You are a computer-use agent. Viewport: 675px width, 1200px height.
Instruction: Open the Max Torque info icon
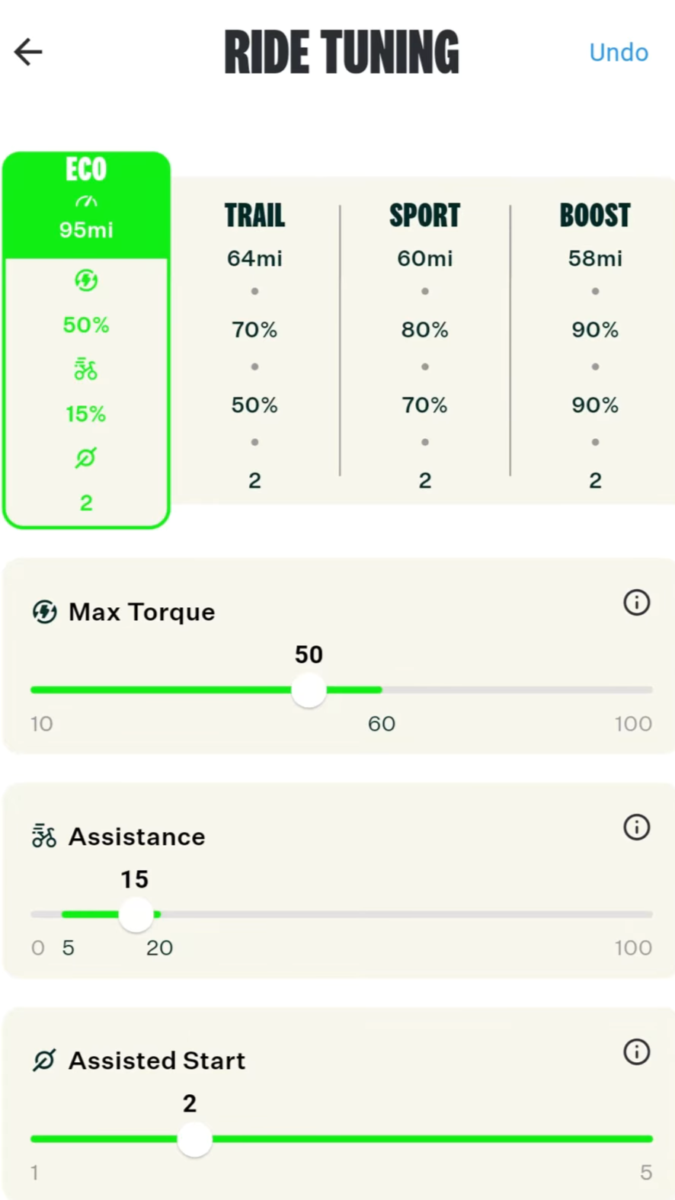637,603
